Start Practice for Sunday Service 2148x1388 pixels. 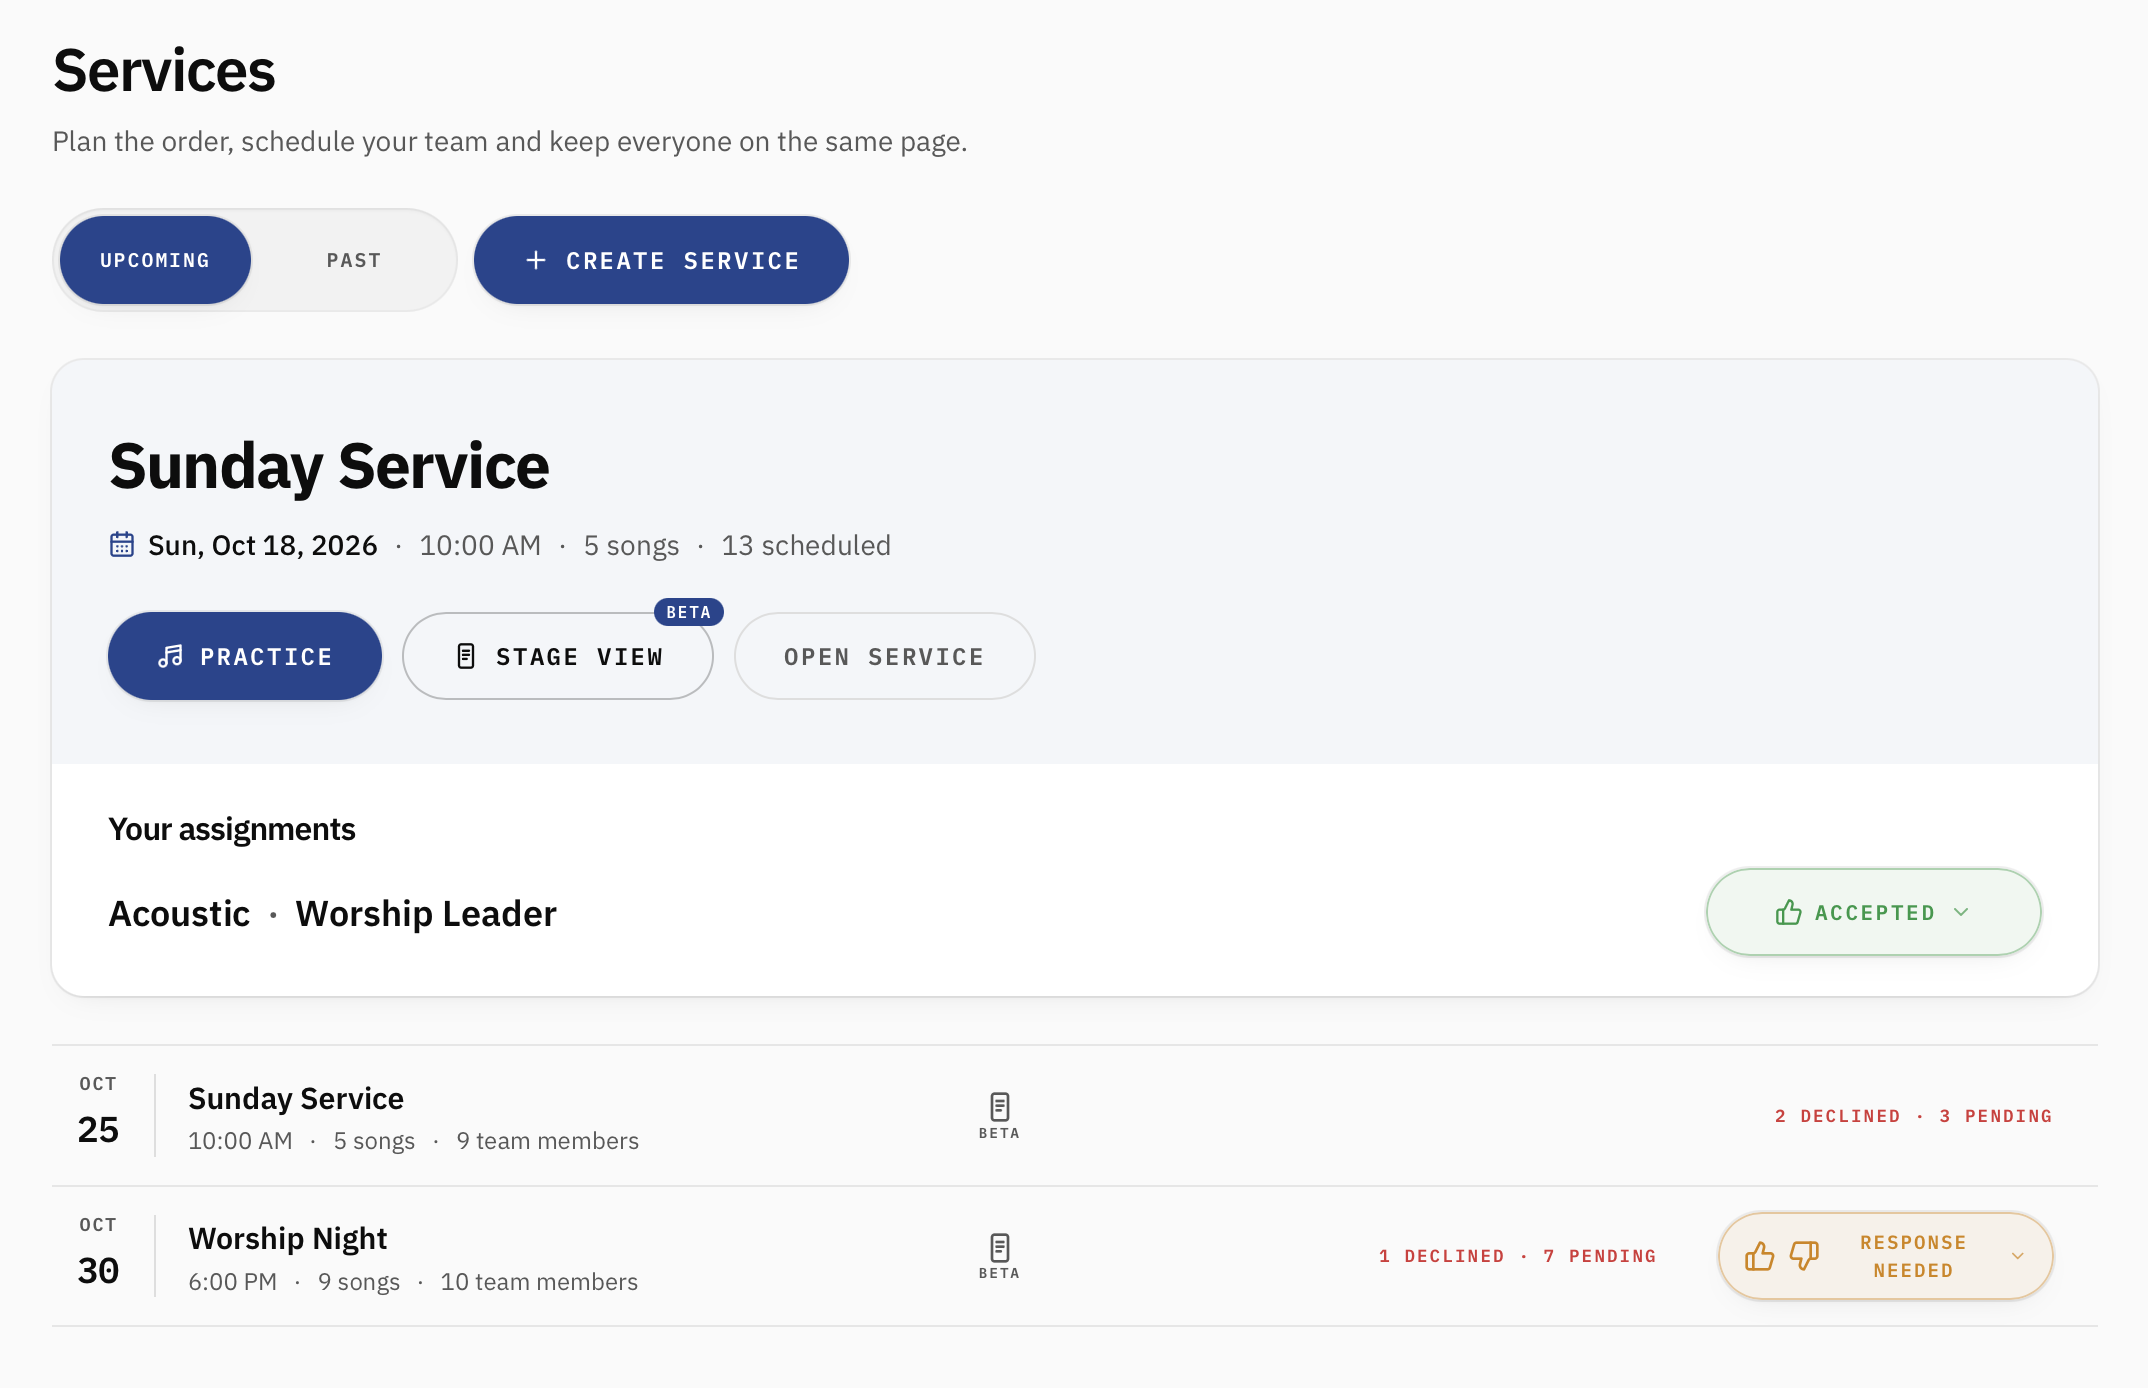(245, 656)
